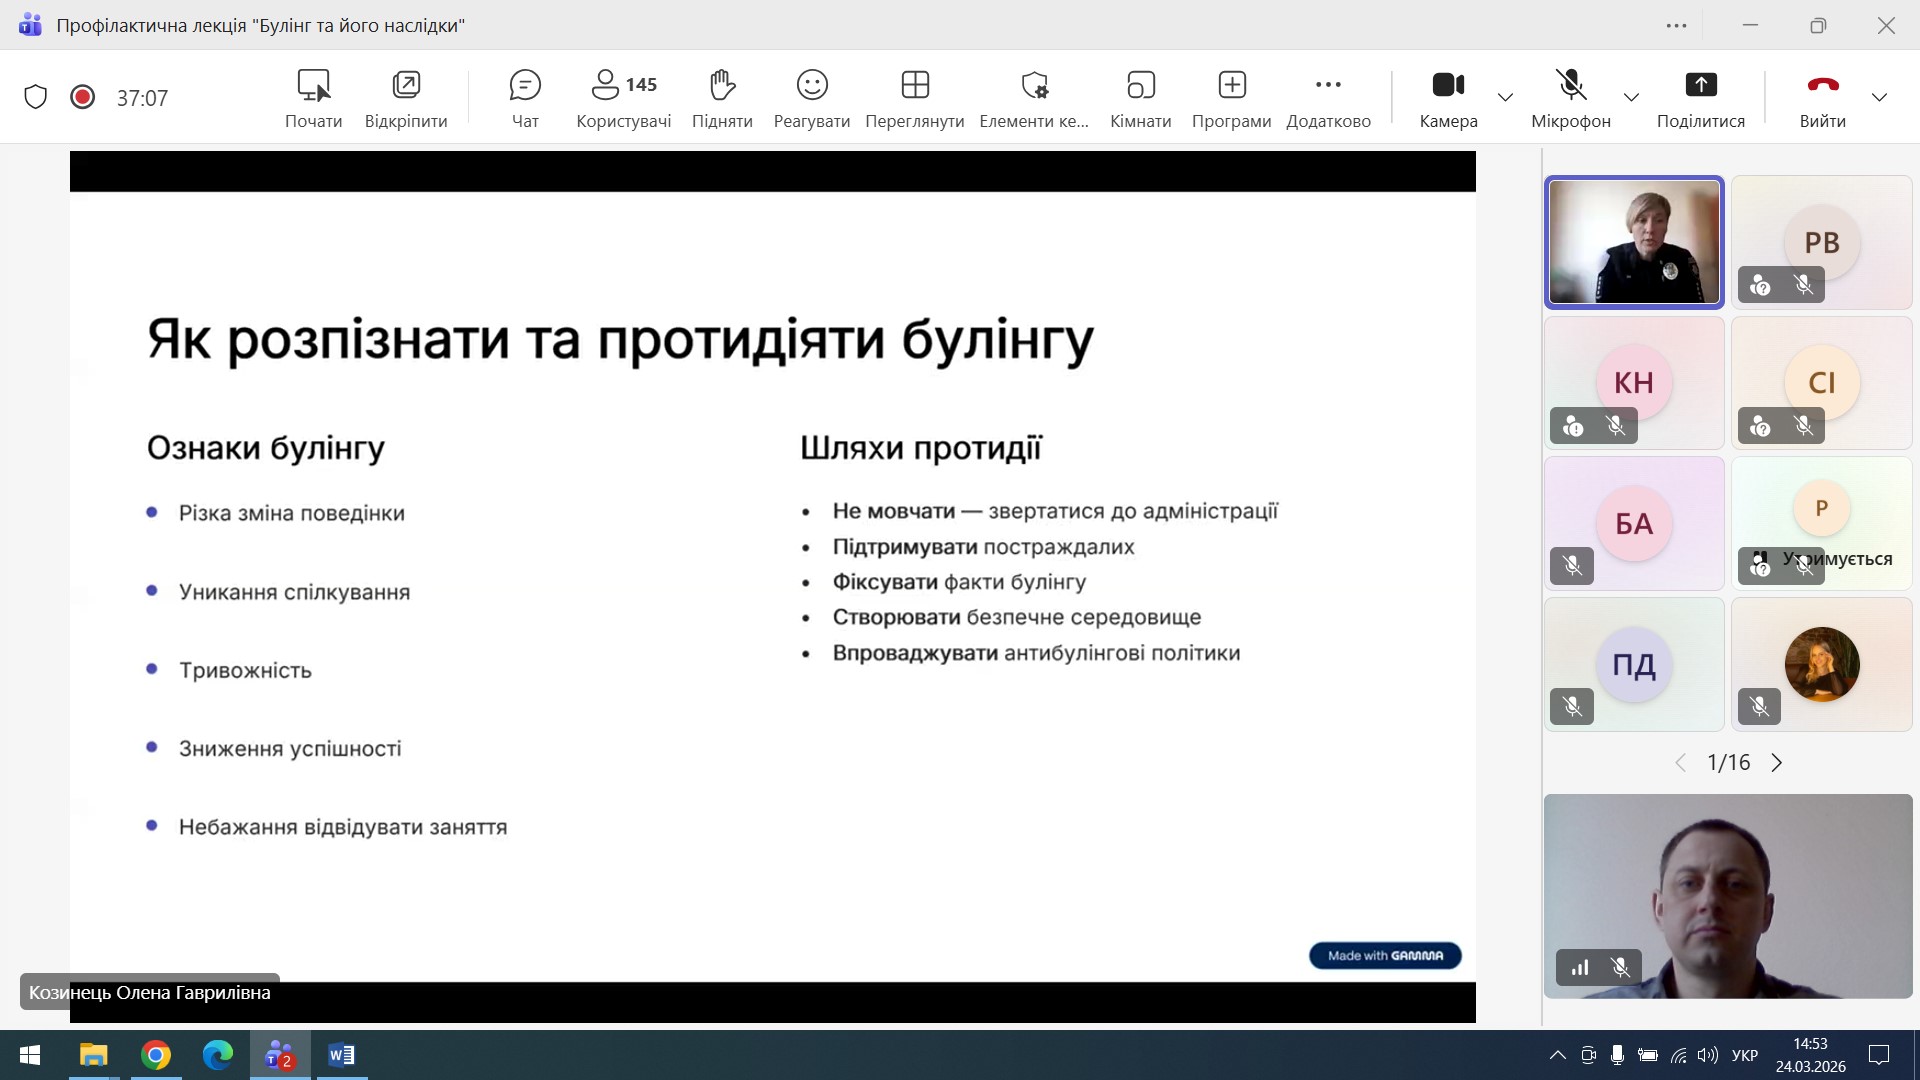Open reactions with Реагувати icon

pyautogui.click(x=811, y=97)
